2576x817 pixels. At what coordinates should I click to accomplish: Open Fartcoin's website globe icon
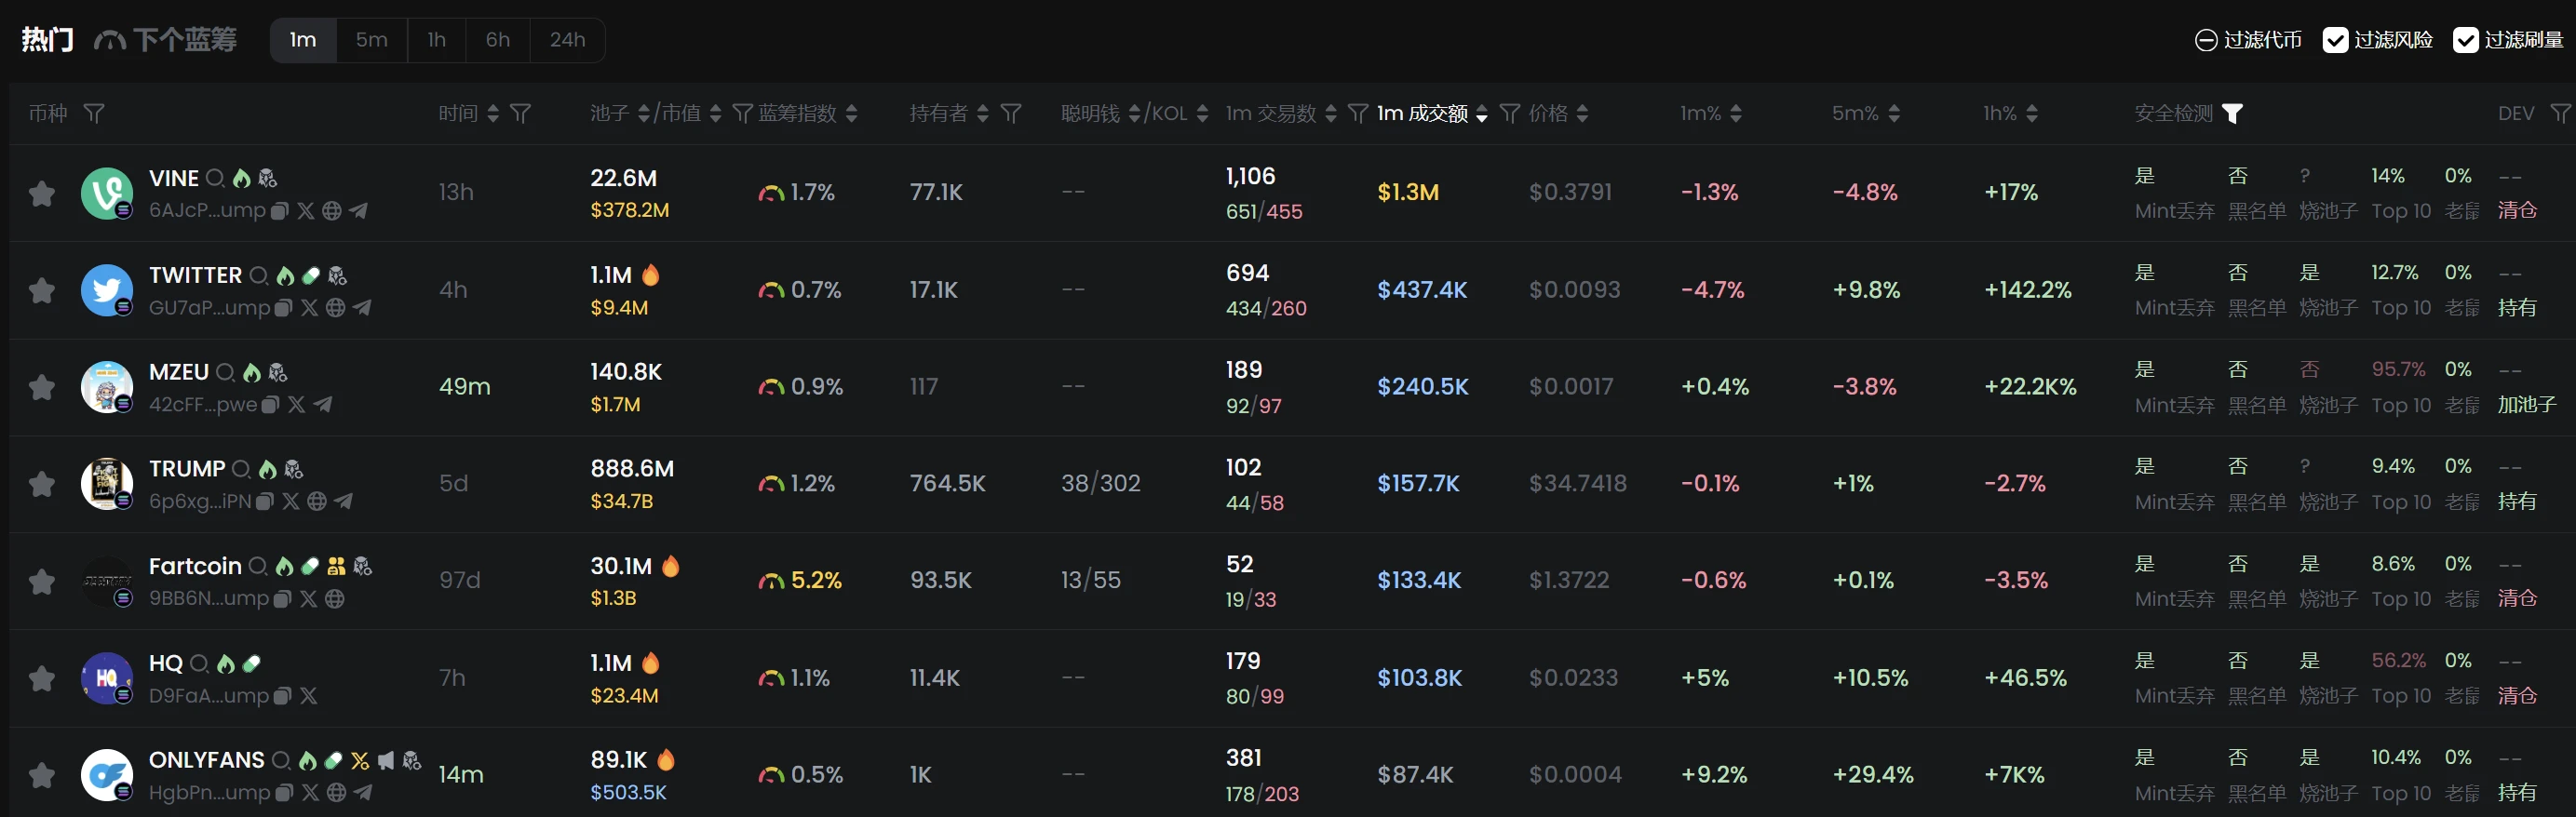click(335, 599)
